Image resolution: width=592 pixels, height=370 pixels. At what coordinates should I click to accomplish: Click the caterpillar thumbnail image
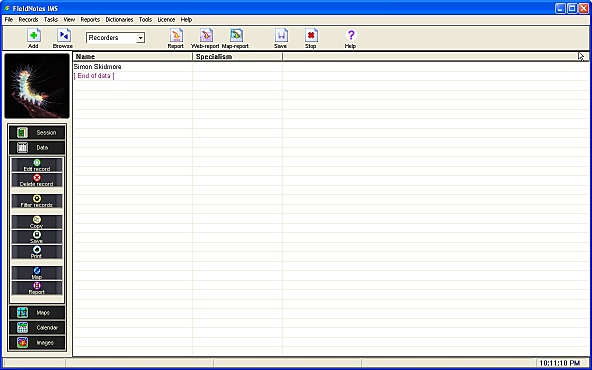pyautogui.click(x=37, y=86)
